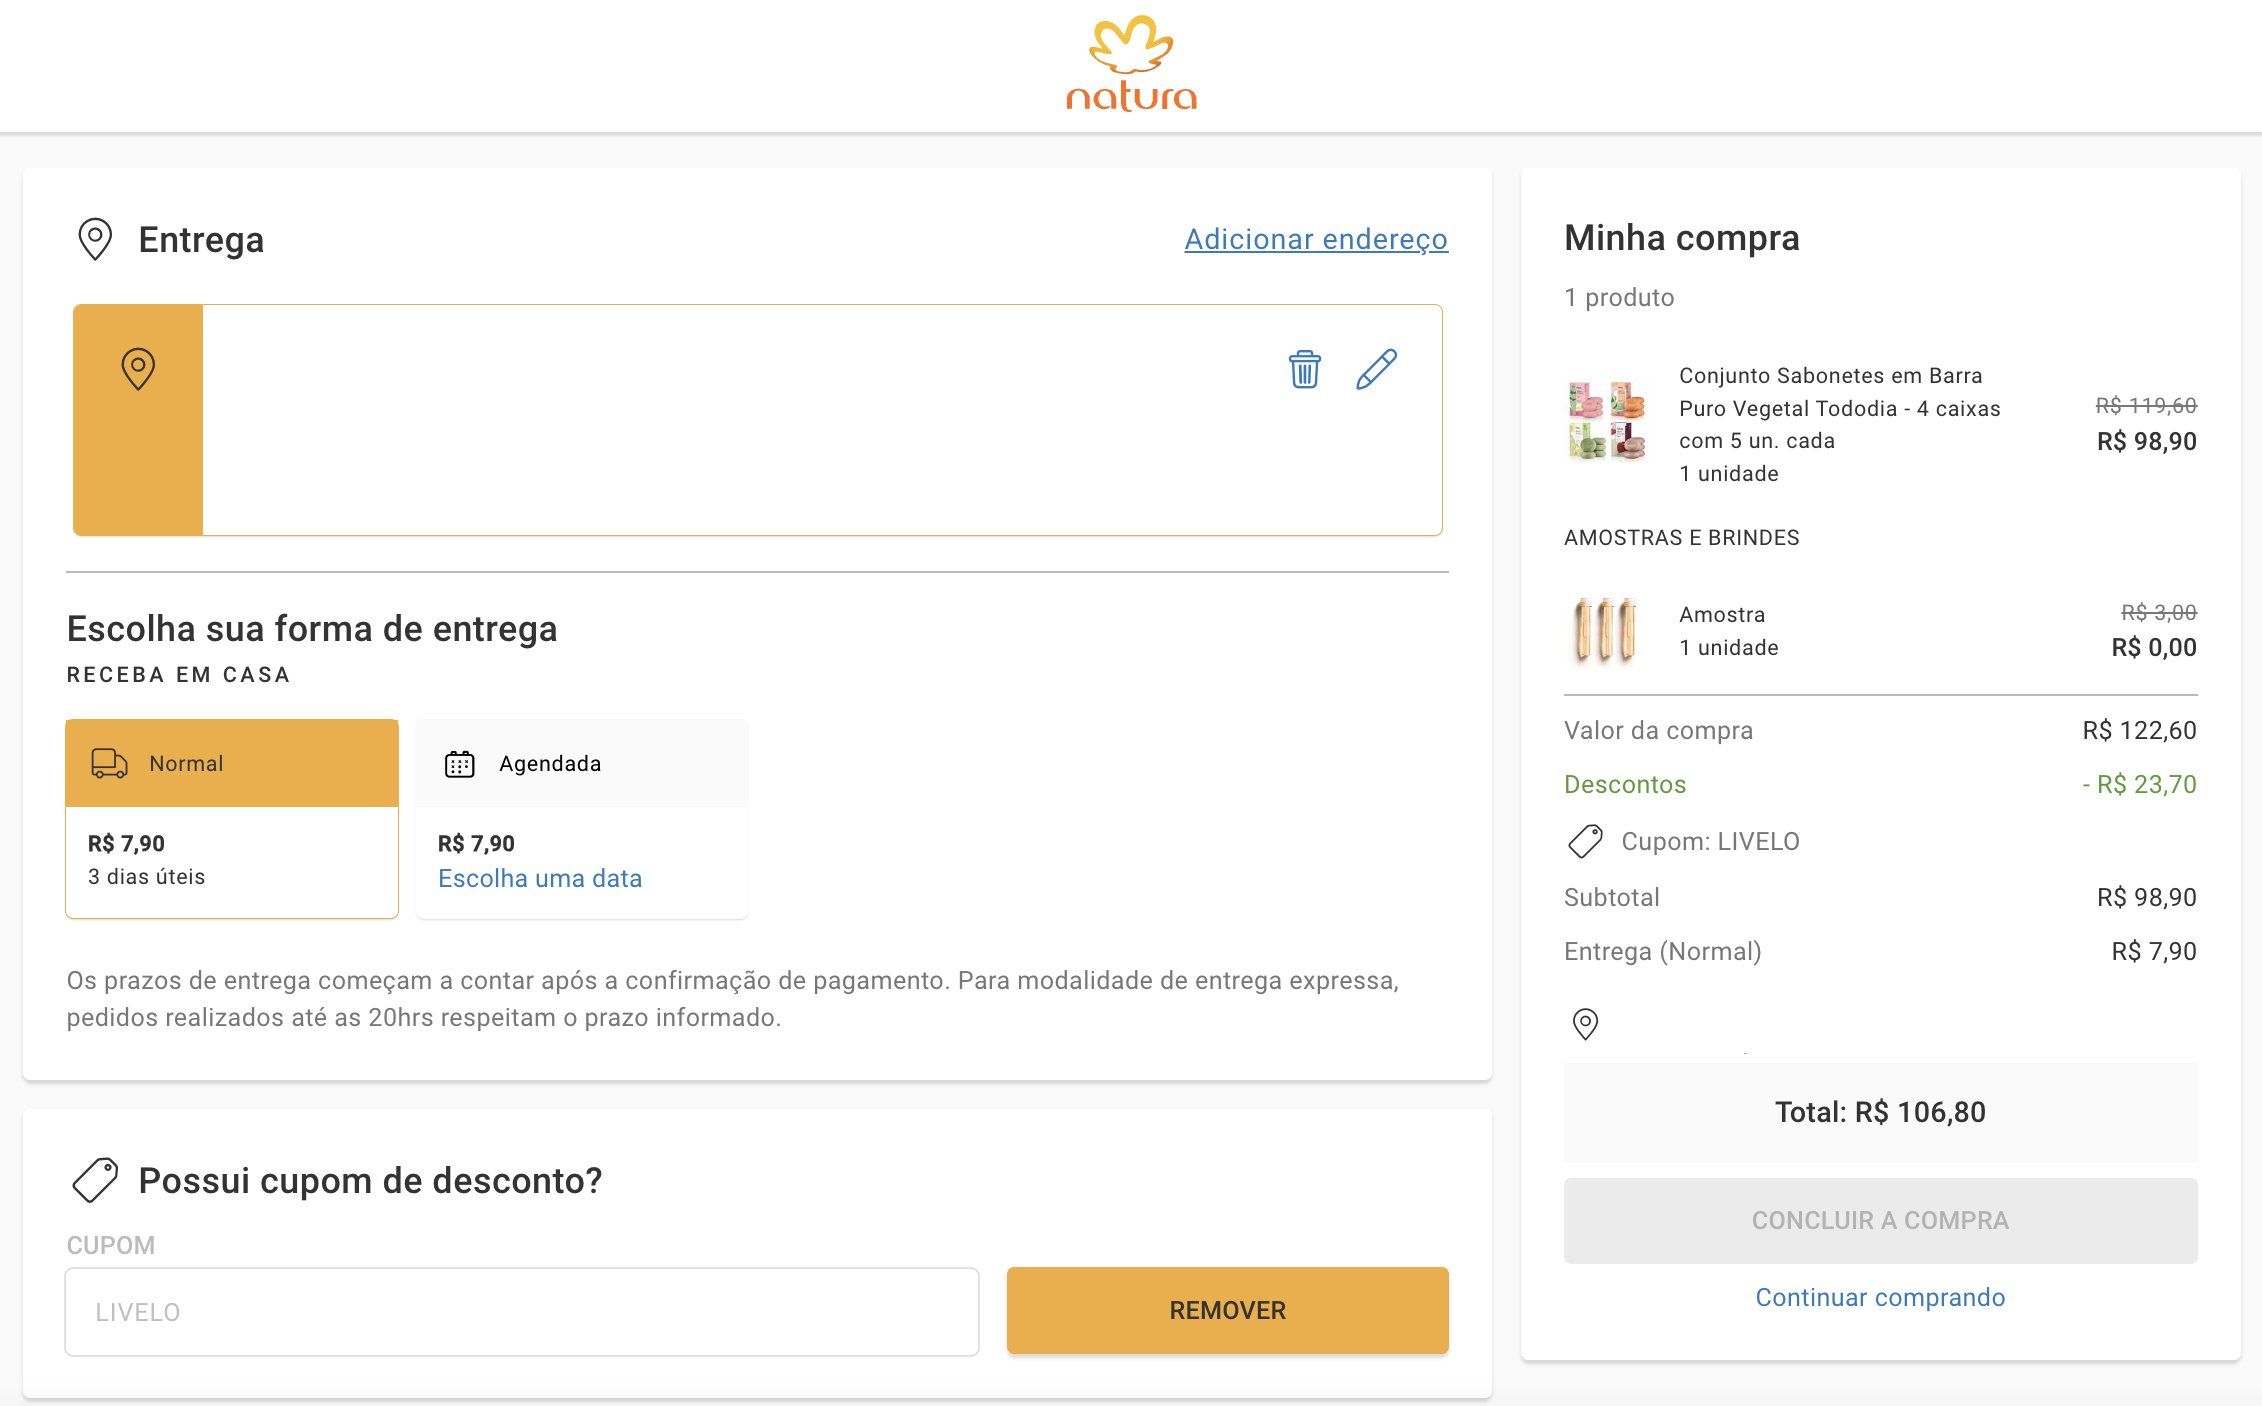
Task: Click the REMOVER coupon button
Action: pos(1227,1310)
